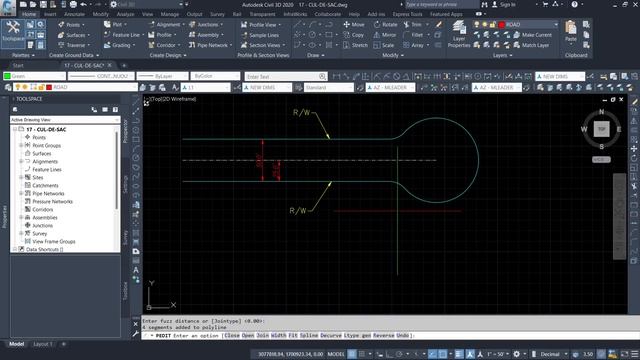Open the Insert ribbon tab
Viewport: 640px width, 360px height.
(50, 14)
